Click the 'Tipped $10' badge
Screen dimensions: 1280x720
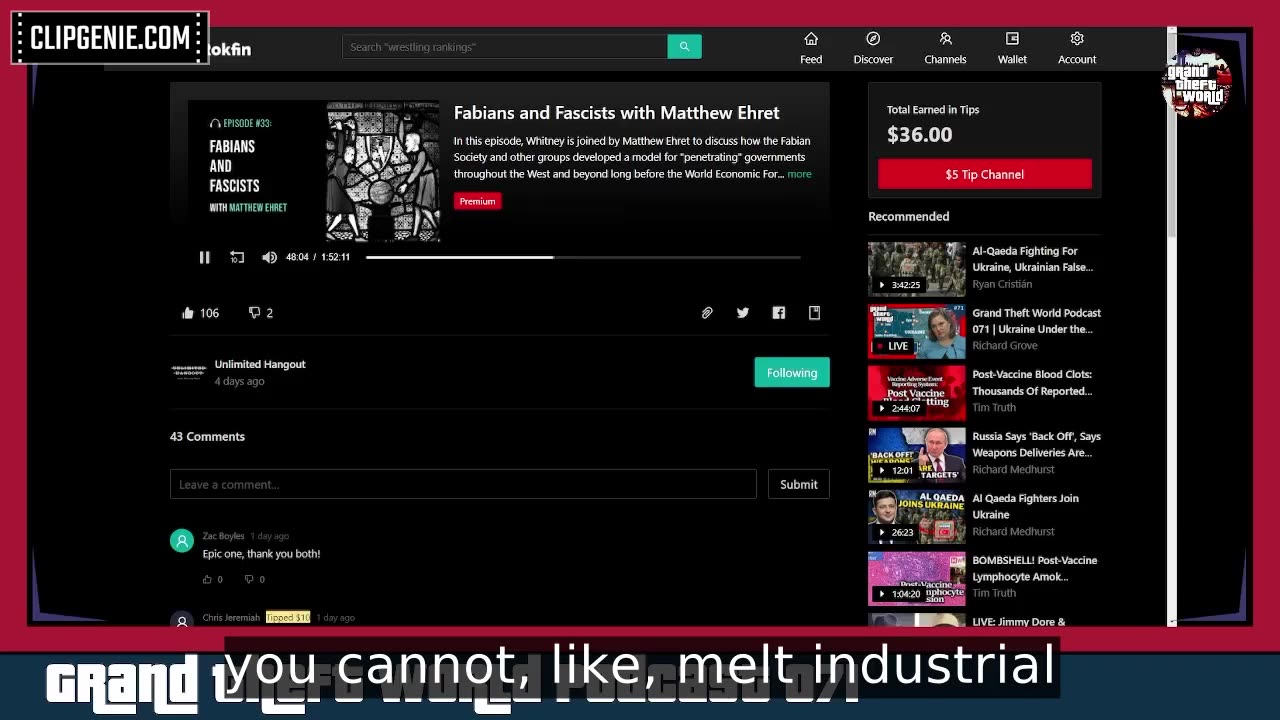(288, 618)
